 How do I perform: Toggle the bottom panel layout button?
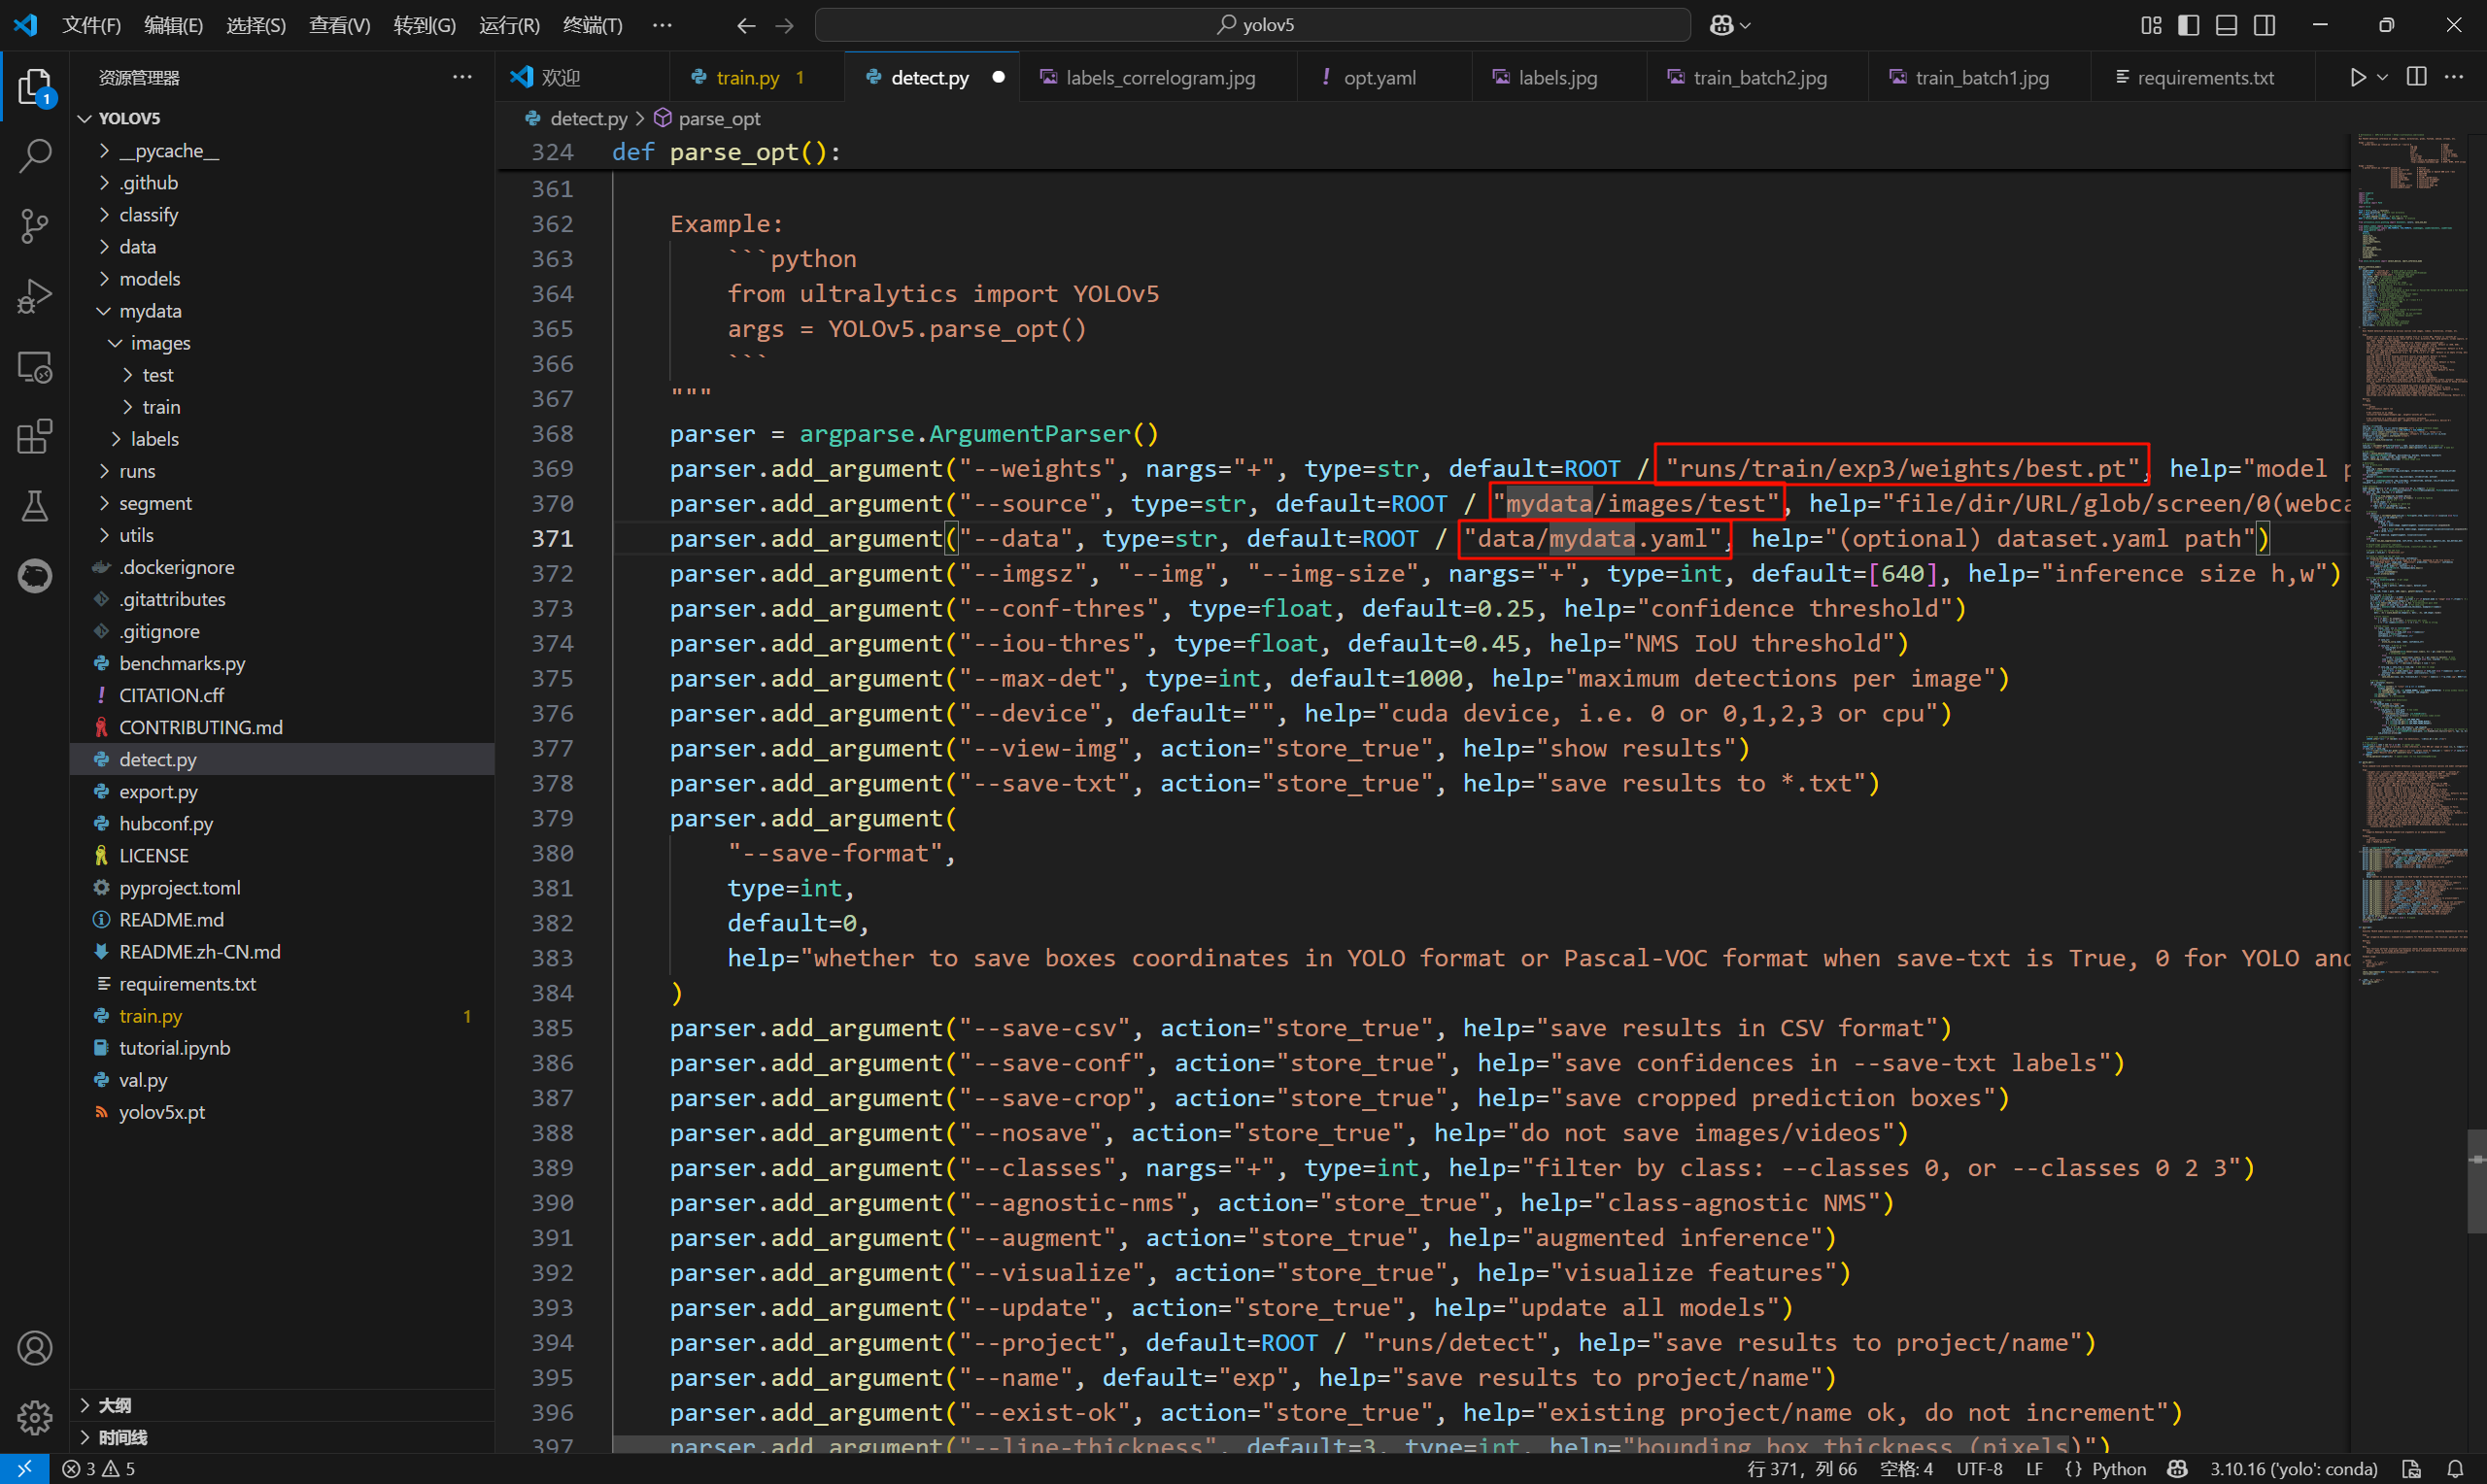[x=2226, y=25]
